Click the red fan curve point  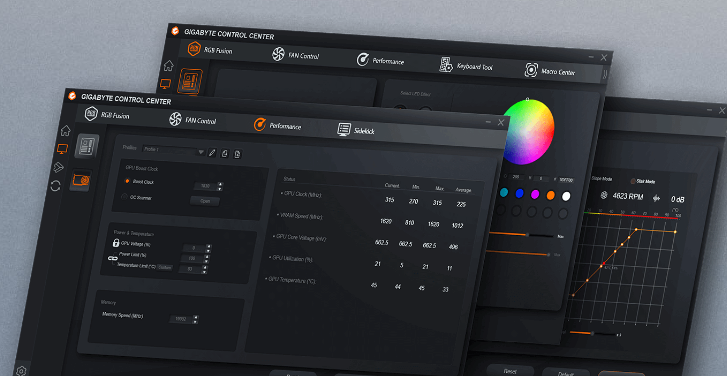click(603, 263)
